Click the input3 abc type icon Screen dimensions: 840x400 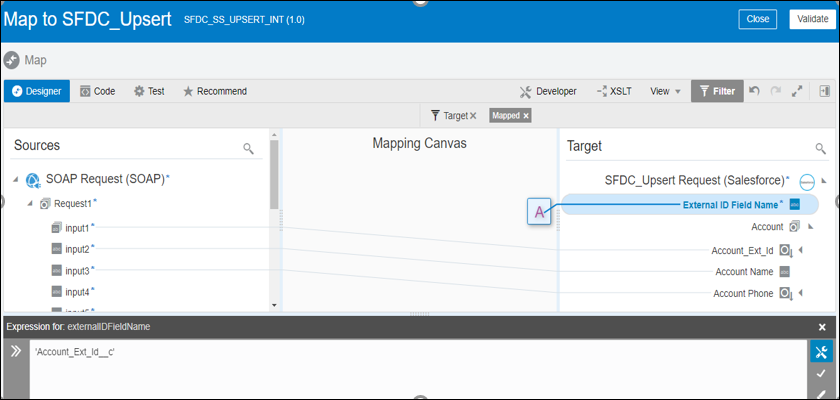click(56, 270)
